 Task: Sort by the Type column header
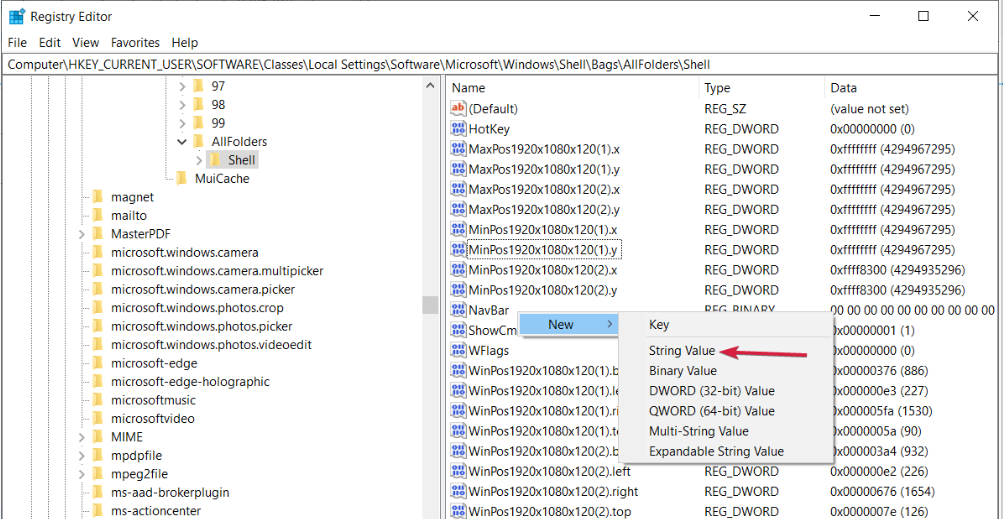(762, 88)
